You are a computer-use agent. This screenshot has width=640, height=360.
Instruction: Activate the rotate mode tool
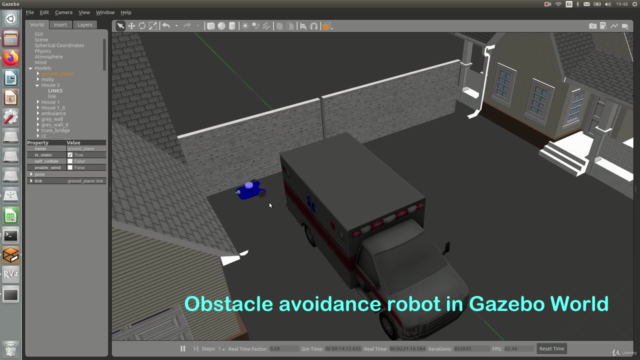pyautogui.click(x=142, y=26)
